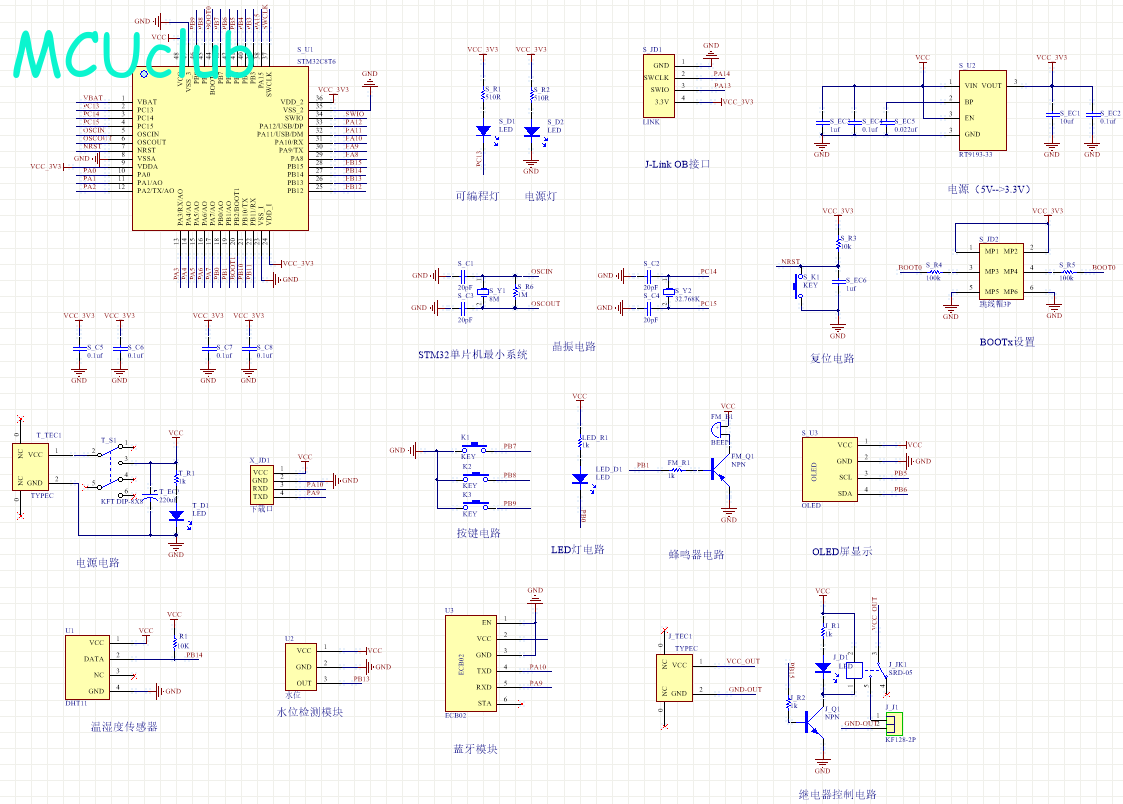The height and width of the screenshot is (804, 1123).
Task: Select the T_S1 DIP power switch
Action: pyautogui.click(x=111, y=470)
